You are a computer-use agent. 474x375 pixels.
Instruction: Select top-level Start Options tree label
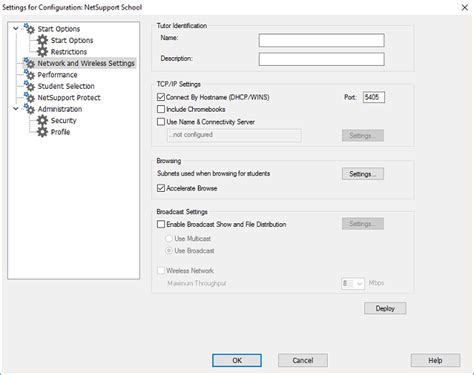pos(59,29)
